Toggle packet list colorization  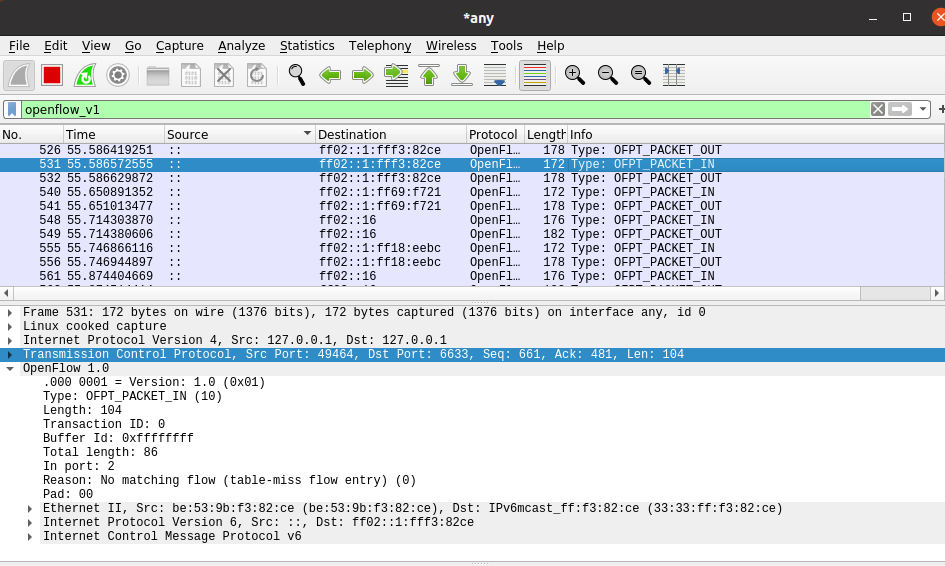tap(535, 75)
